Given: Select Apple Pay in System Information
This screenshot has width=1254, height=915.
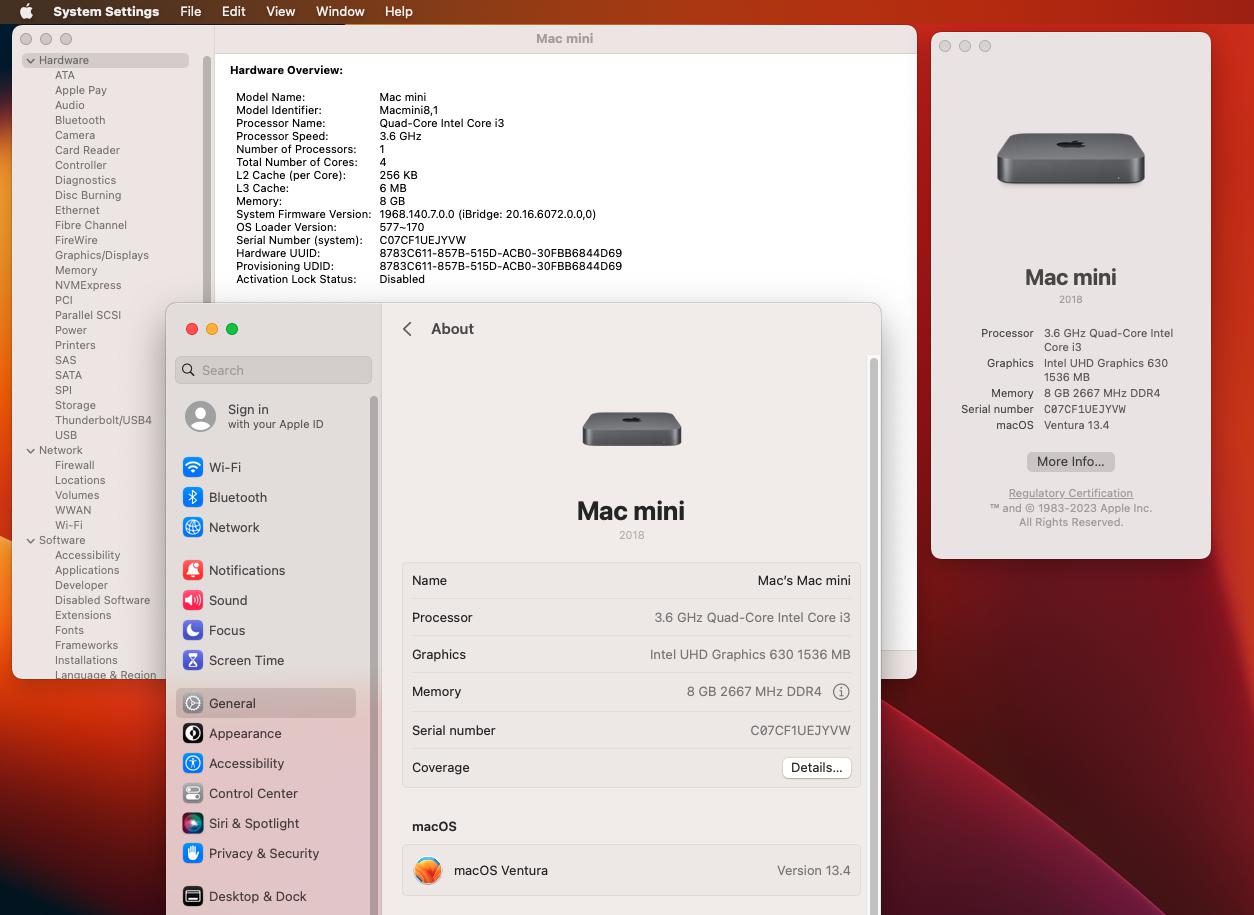Looking at the screenshot, I should [x=81, y=90].
